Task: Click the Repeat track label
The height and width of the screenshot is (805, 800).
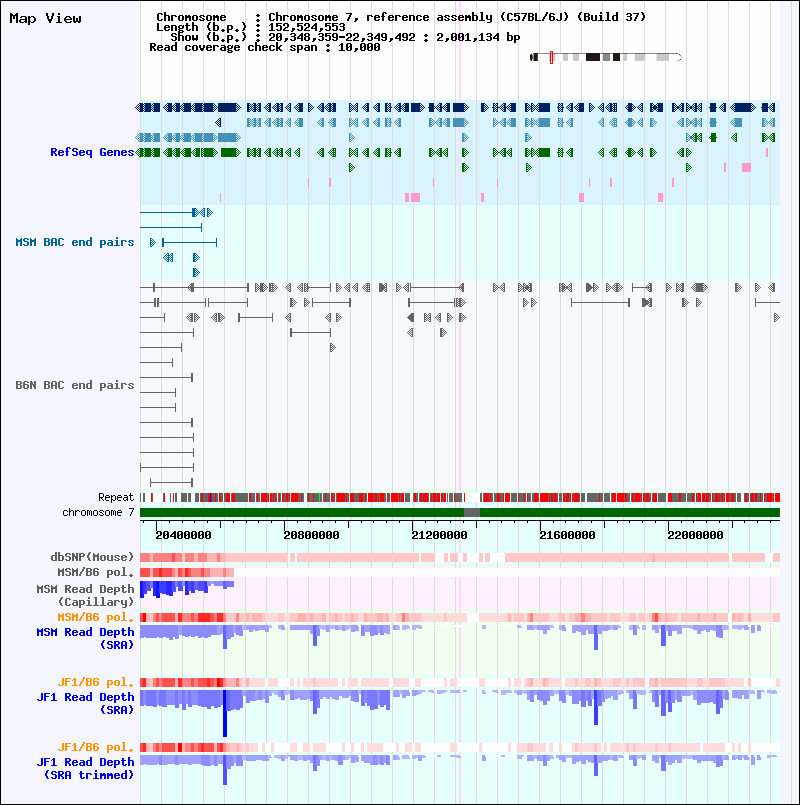Action: coord(116,497)
